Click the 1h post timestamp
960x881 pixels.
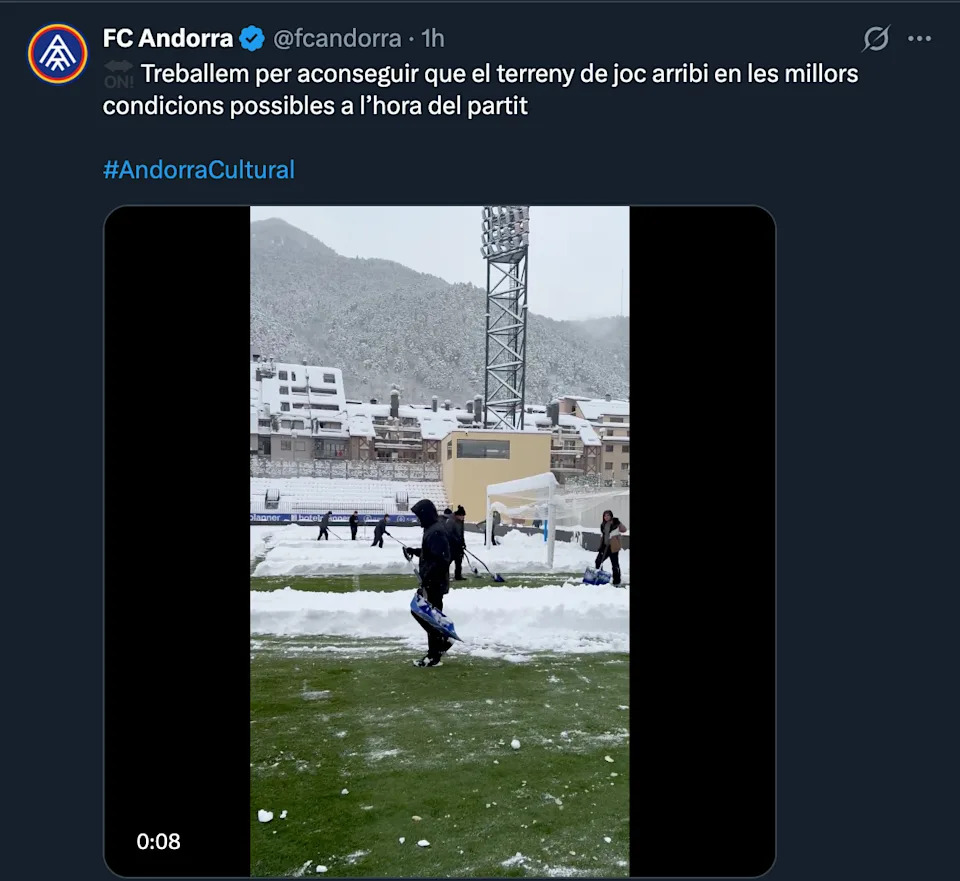(x=432, y=39)
